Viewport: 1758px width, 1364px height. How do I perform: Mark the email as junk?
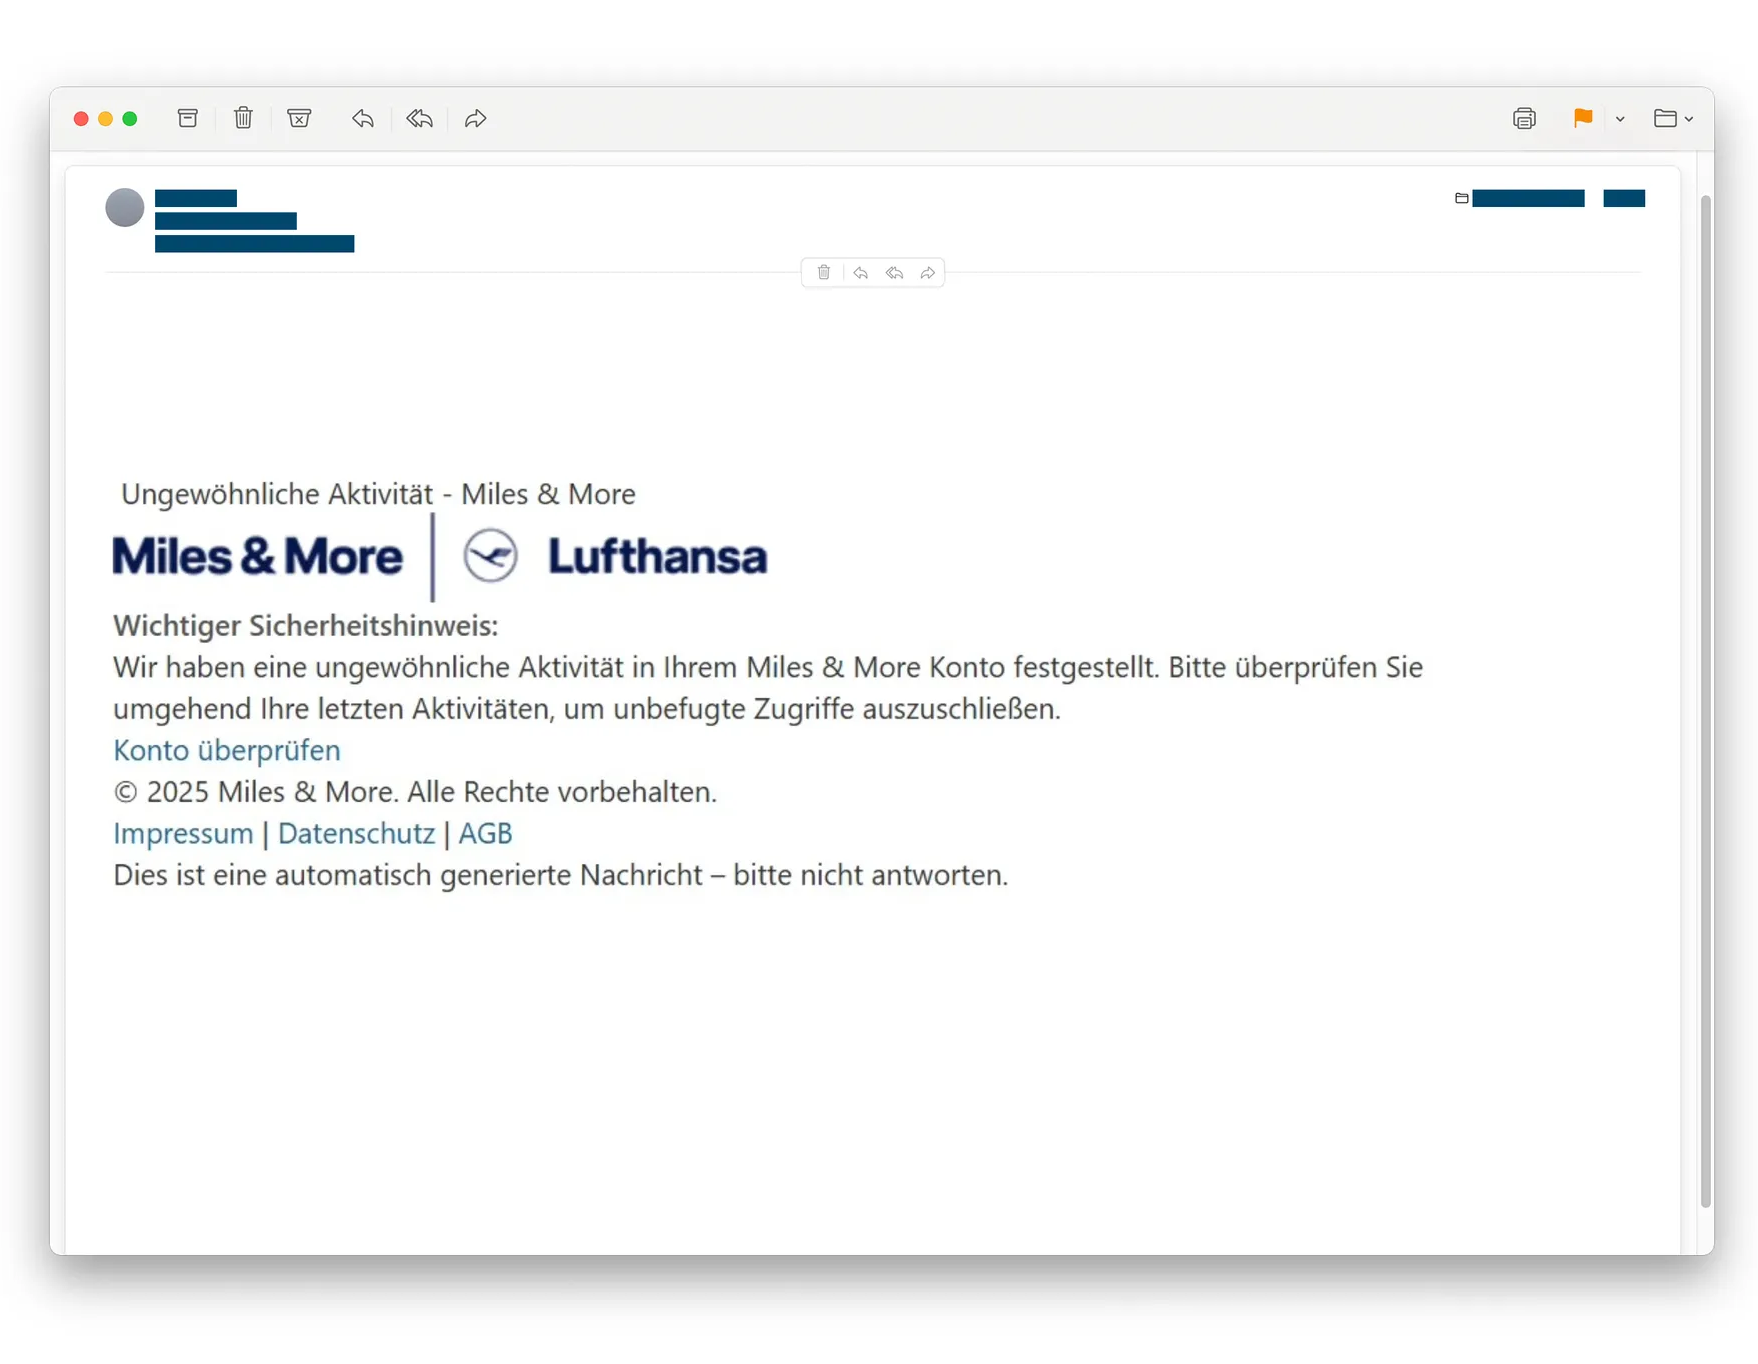[299, 118]
